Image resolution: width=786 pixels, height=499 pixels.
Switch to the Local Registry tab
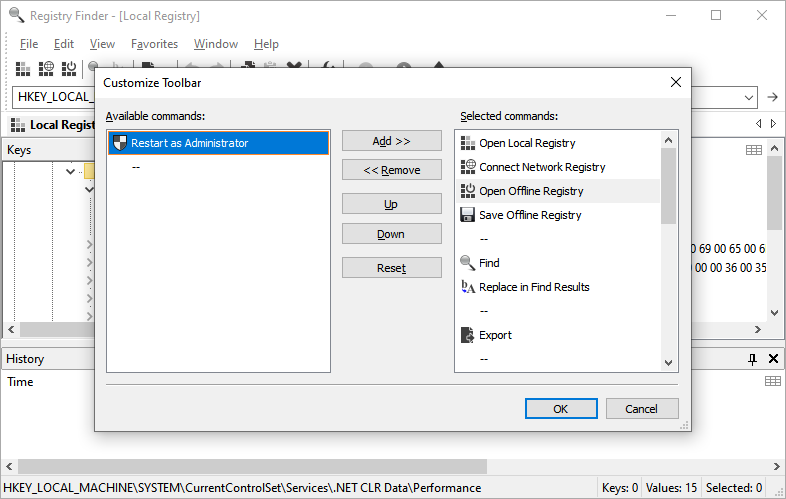pos(53,125)
